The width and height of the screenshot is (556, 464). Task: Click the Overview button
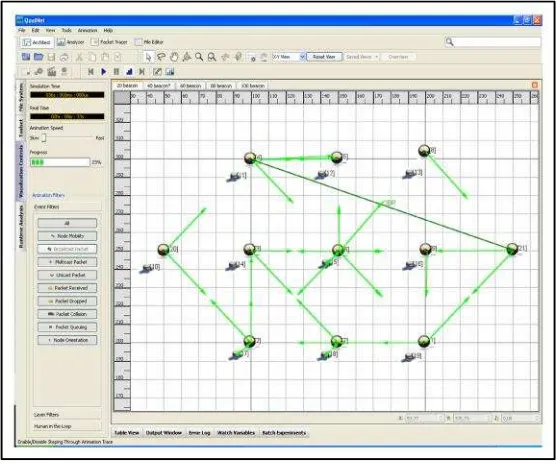398,57
